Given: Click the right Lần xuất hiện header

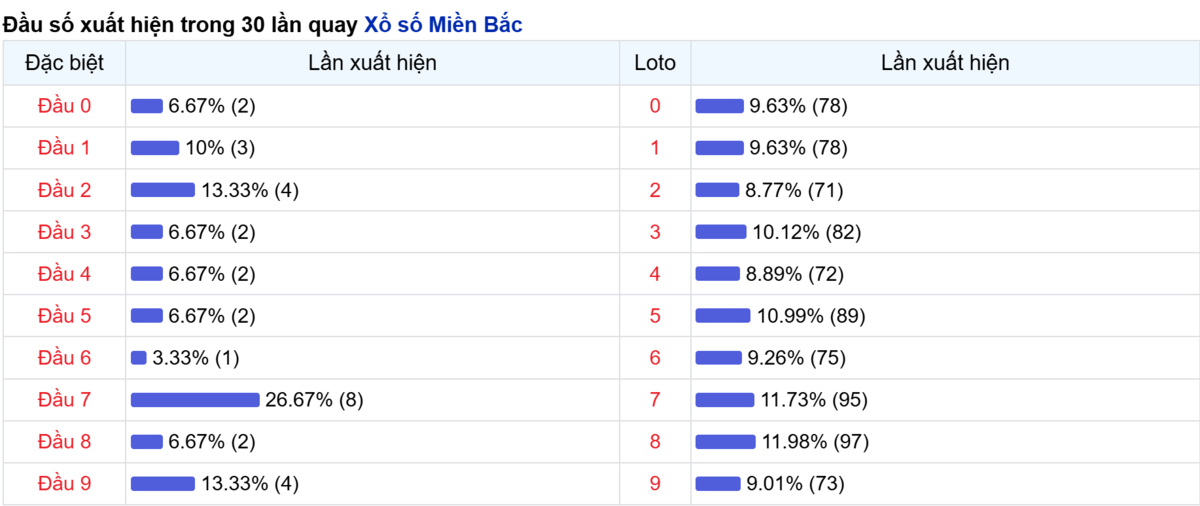Looking at the screenshot, I should tap(945, 63).
